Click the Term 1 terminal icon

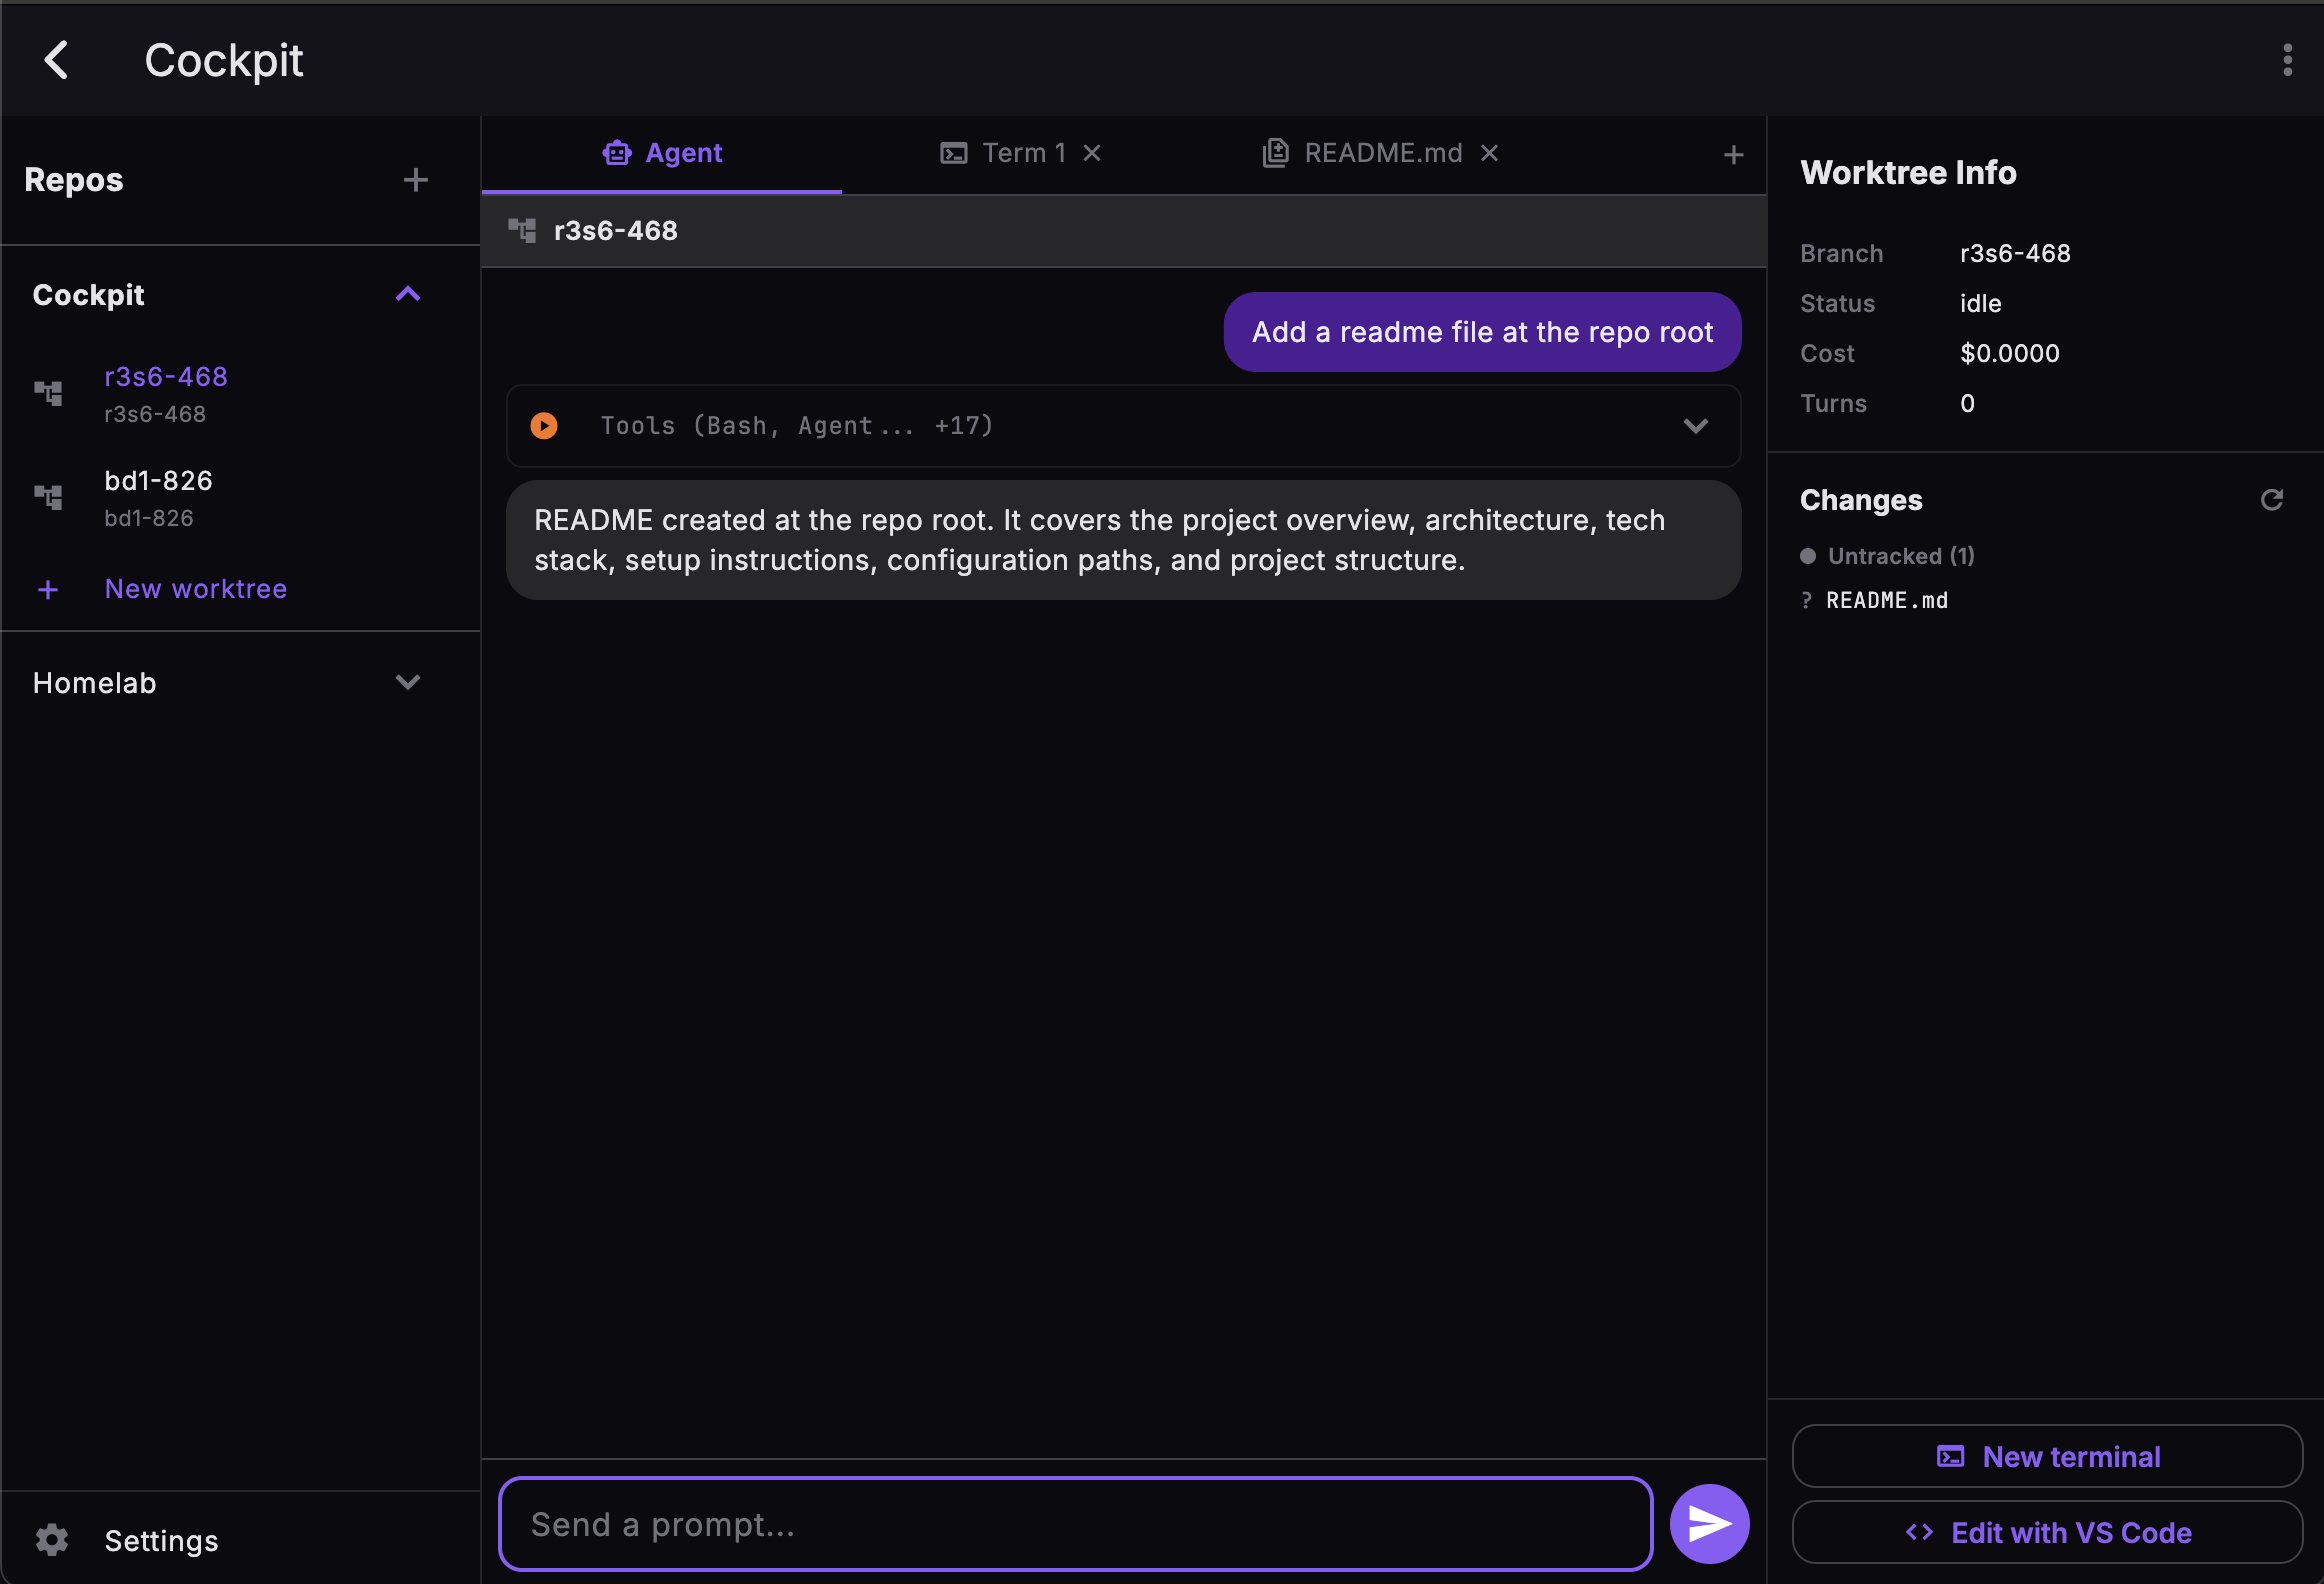pos(954,153)
